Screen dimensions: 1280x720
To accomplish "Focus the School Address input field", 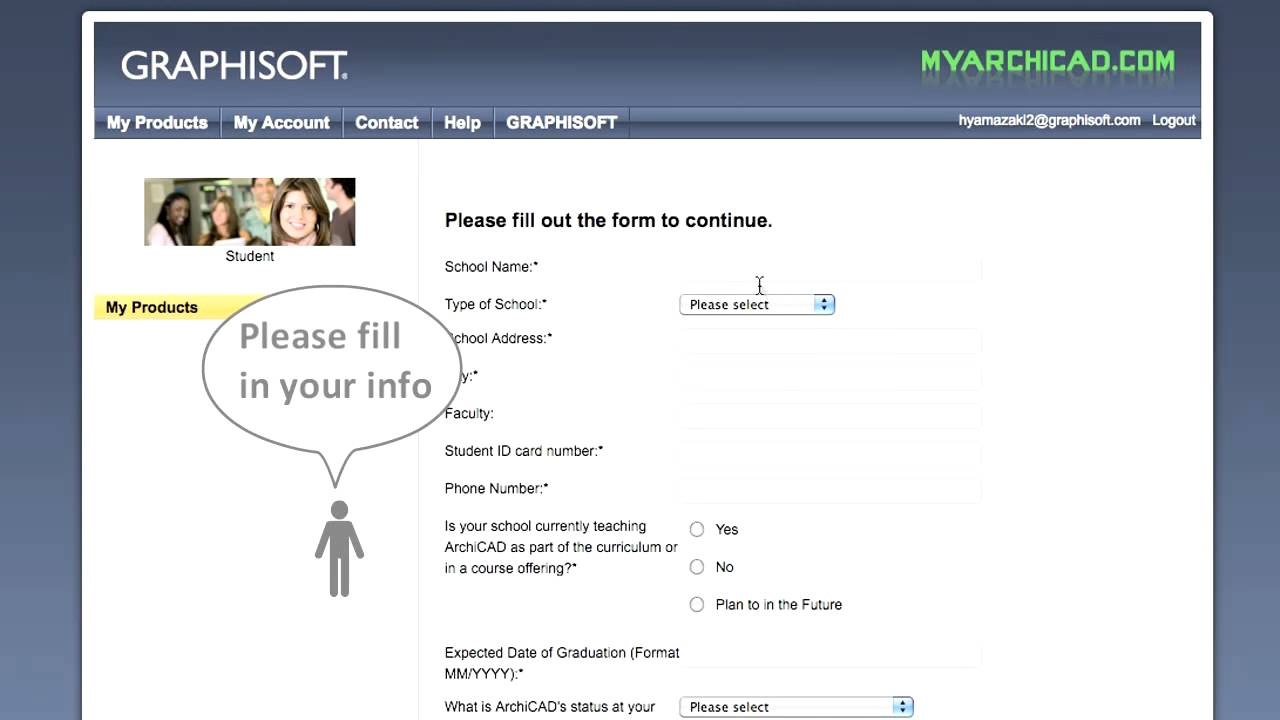I will click(830, 341).
